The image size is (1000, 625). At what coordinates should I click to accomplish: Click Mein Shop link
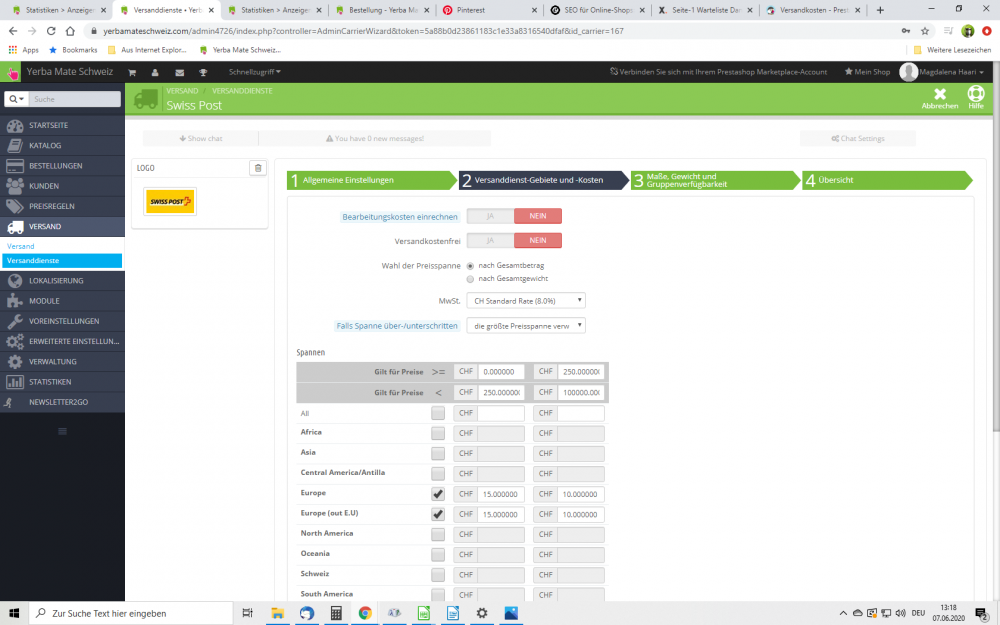tap(867, 72)
